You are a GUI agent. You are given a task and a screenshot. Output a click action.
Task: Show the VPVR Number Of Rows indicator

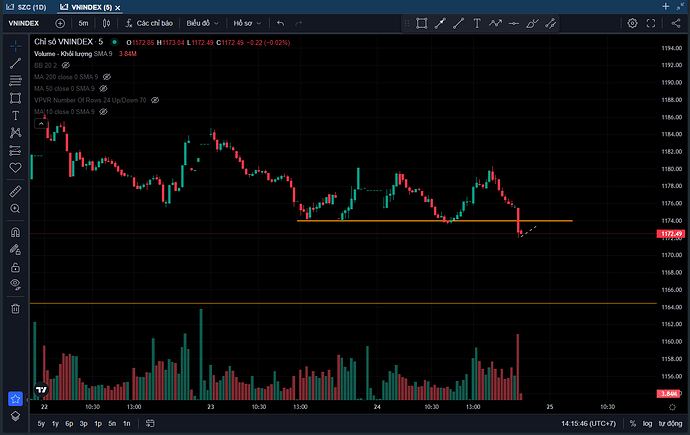[155, 100]
